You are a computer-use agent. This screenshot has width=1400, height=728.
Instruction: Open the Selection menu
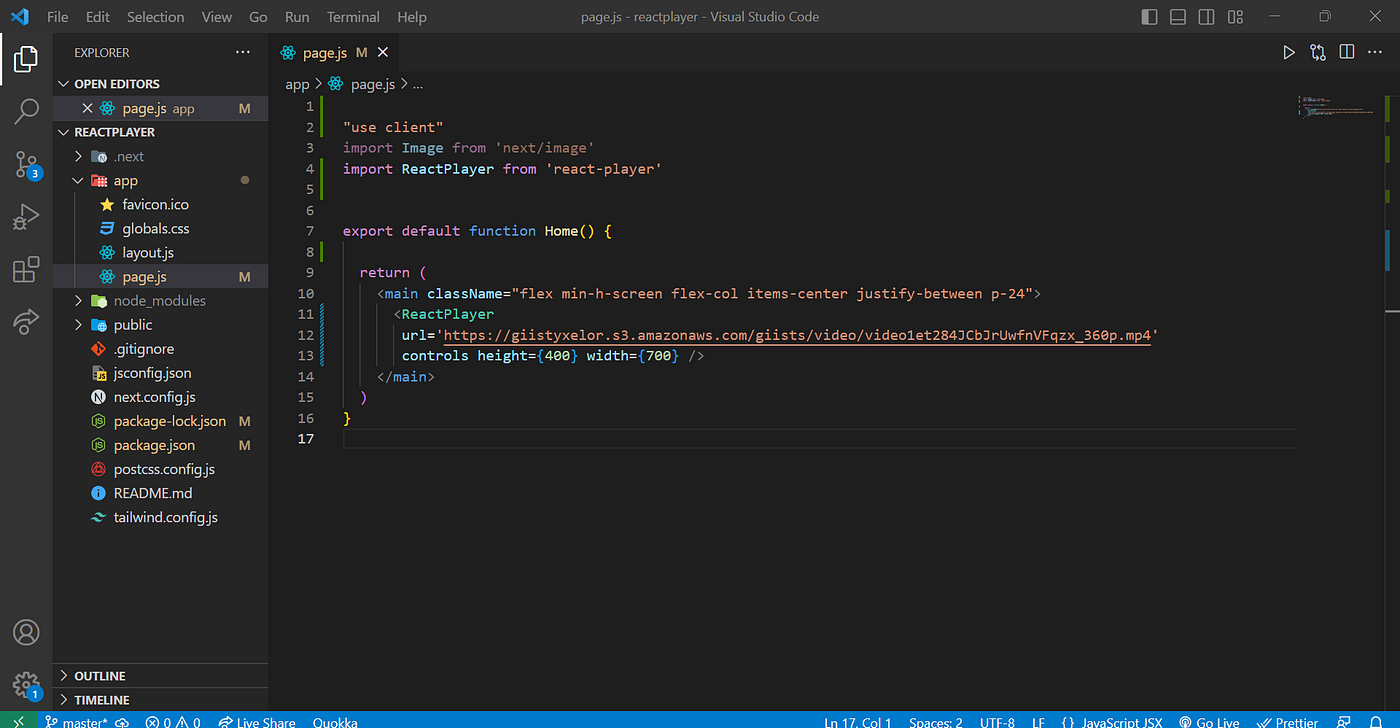click(156, 17)
